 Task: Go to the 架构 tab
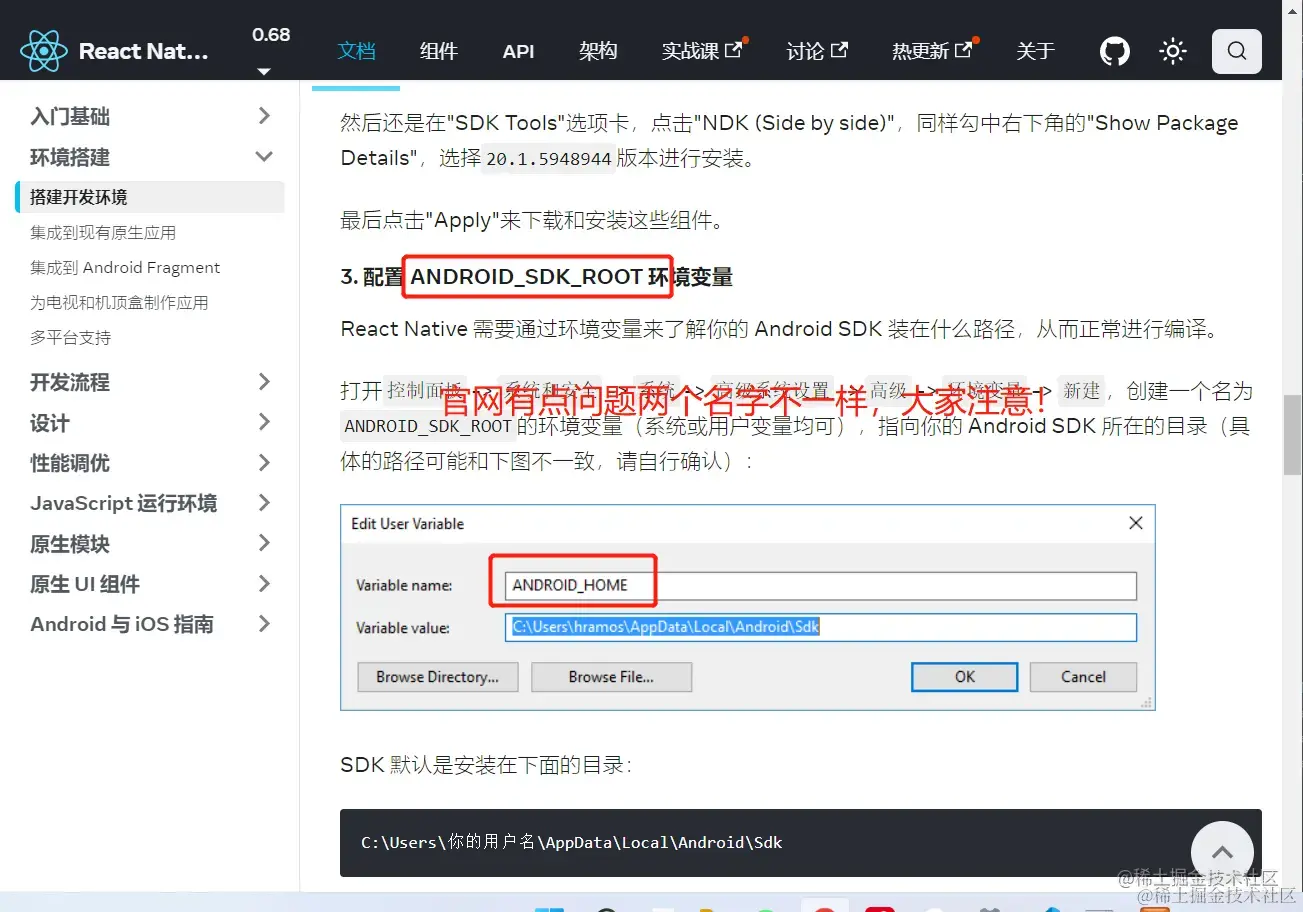click(598, 51)
